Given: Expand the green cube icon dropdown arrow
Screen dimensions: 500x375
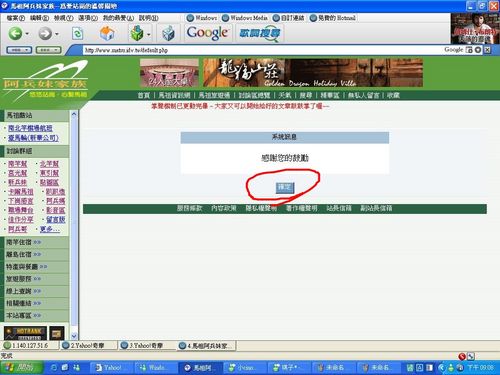Looking at the screenshot, I should [149, 34].
